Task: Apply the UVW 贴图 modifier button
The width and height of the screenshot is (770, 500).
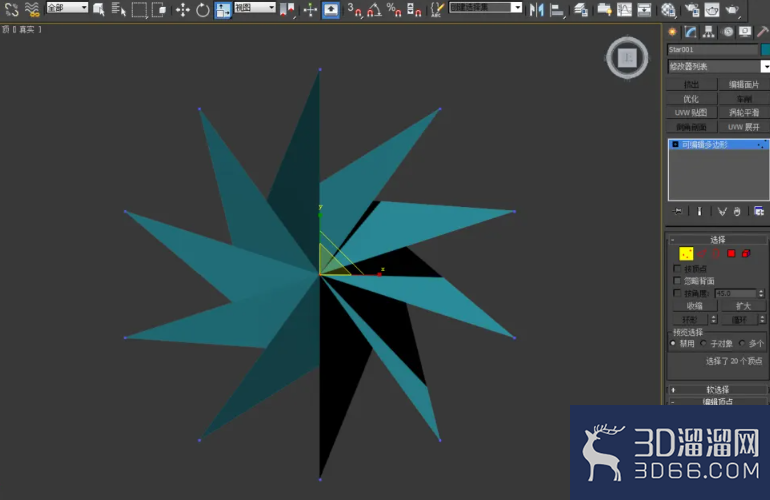Action: [x=691, y=112]
